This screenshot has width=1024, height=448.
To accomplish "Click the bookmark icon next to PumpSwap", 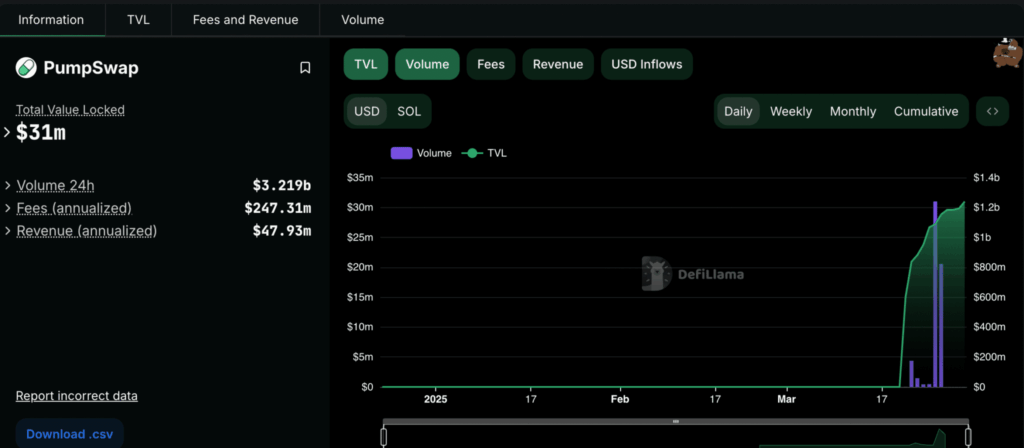I will tap(305, 68).
